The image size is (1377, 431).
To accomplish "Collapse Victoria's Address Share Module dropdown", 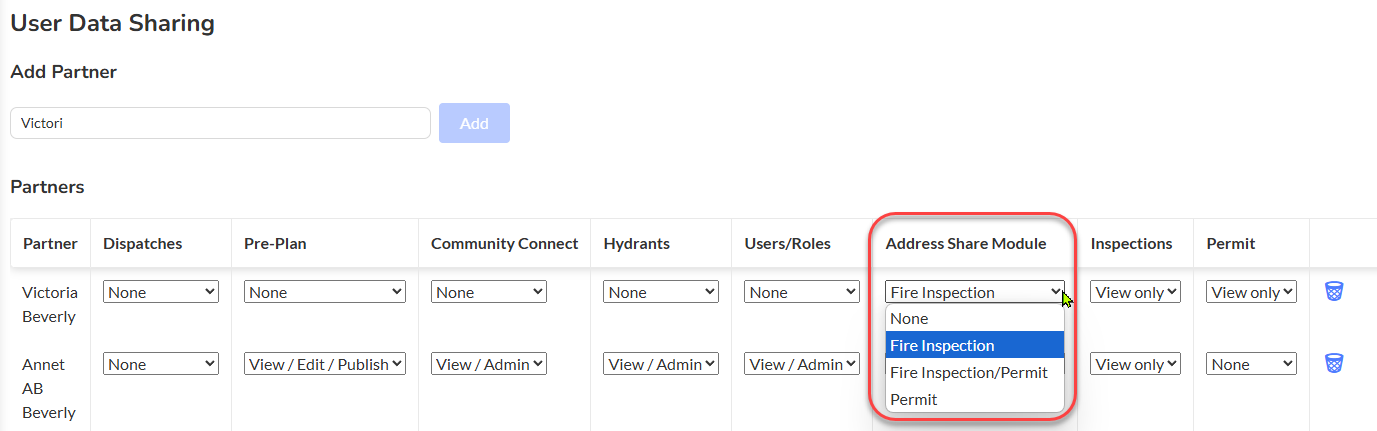I will tap(975, 292).
